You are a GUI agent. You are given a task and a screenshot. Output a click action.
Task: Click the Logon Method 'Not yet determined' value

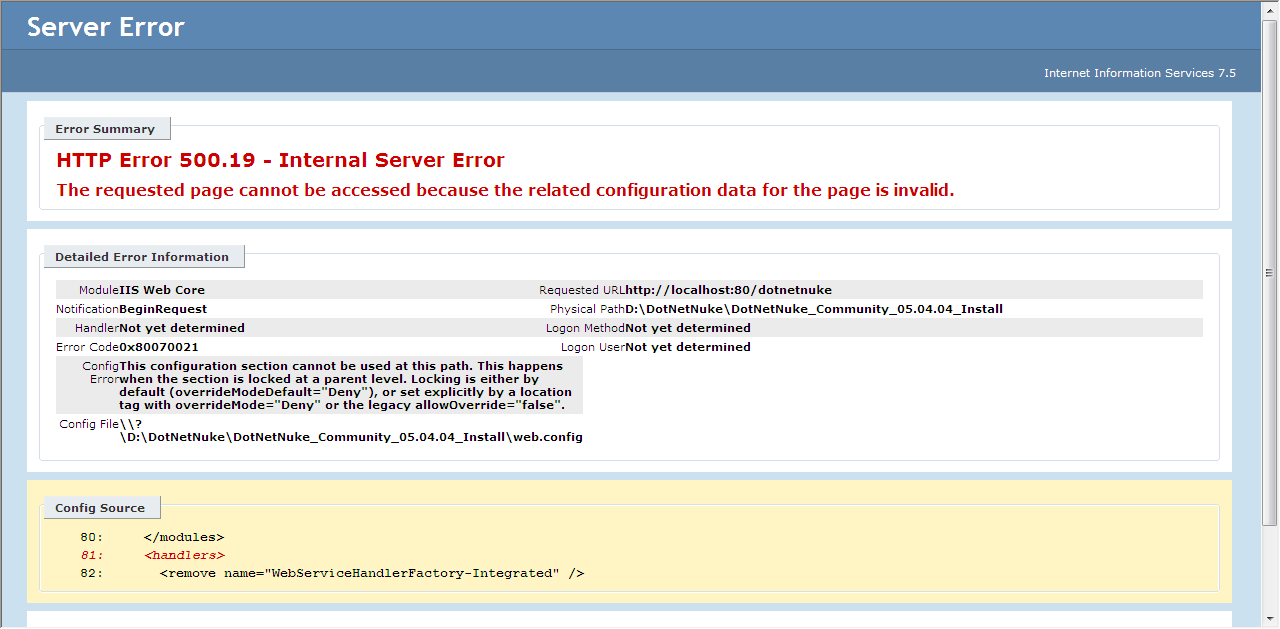coord(688,328)
